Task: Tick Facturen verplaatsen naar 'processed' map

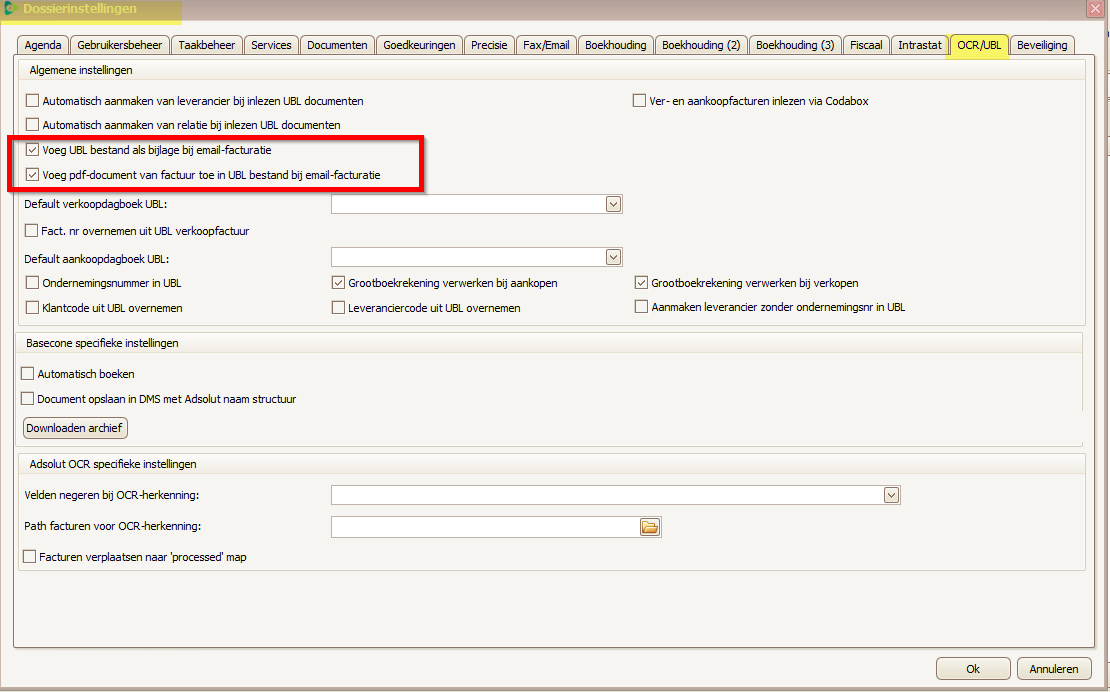Action: point(30,557)
